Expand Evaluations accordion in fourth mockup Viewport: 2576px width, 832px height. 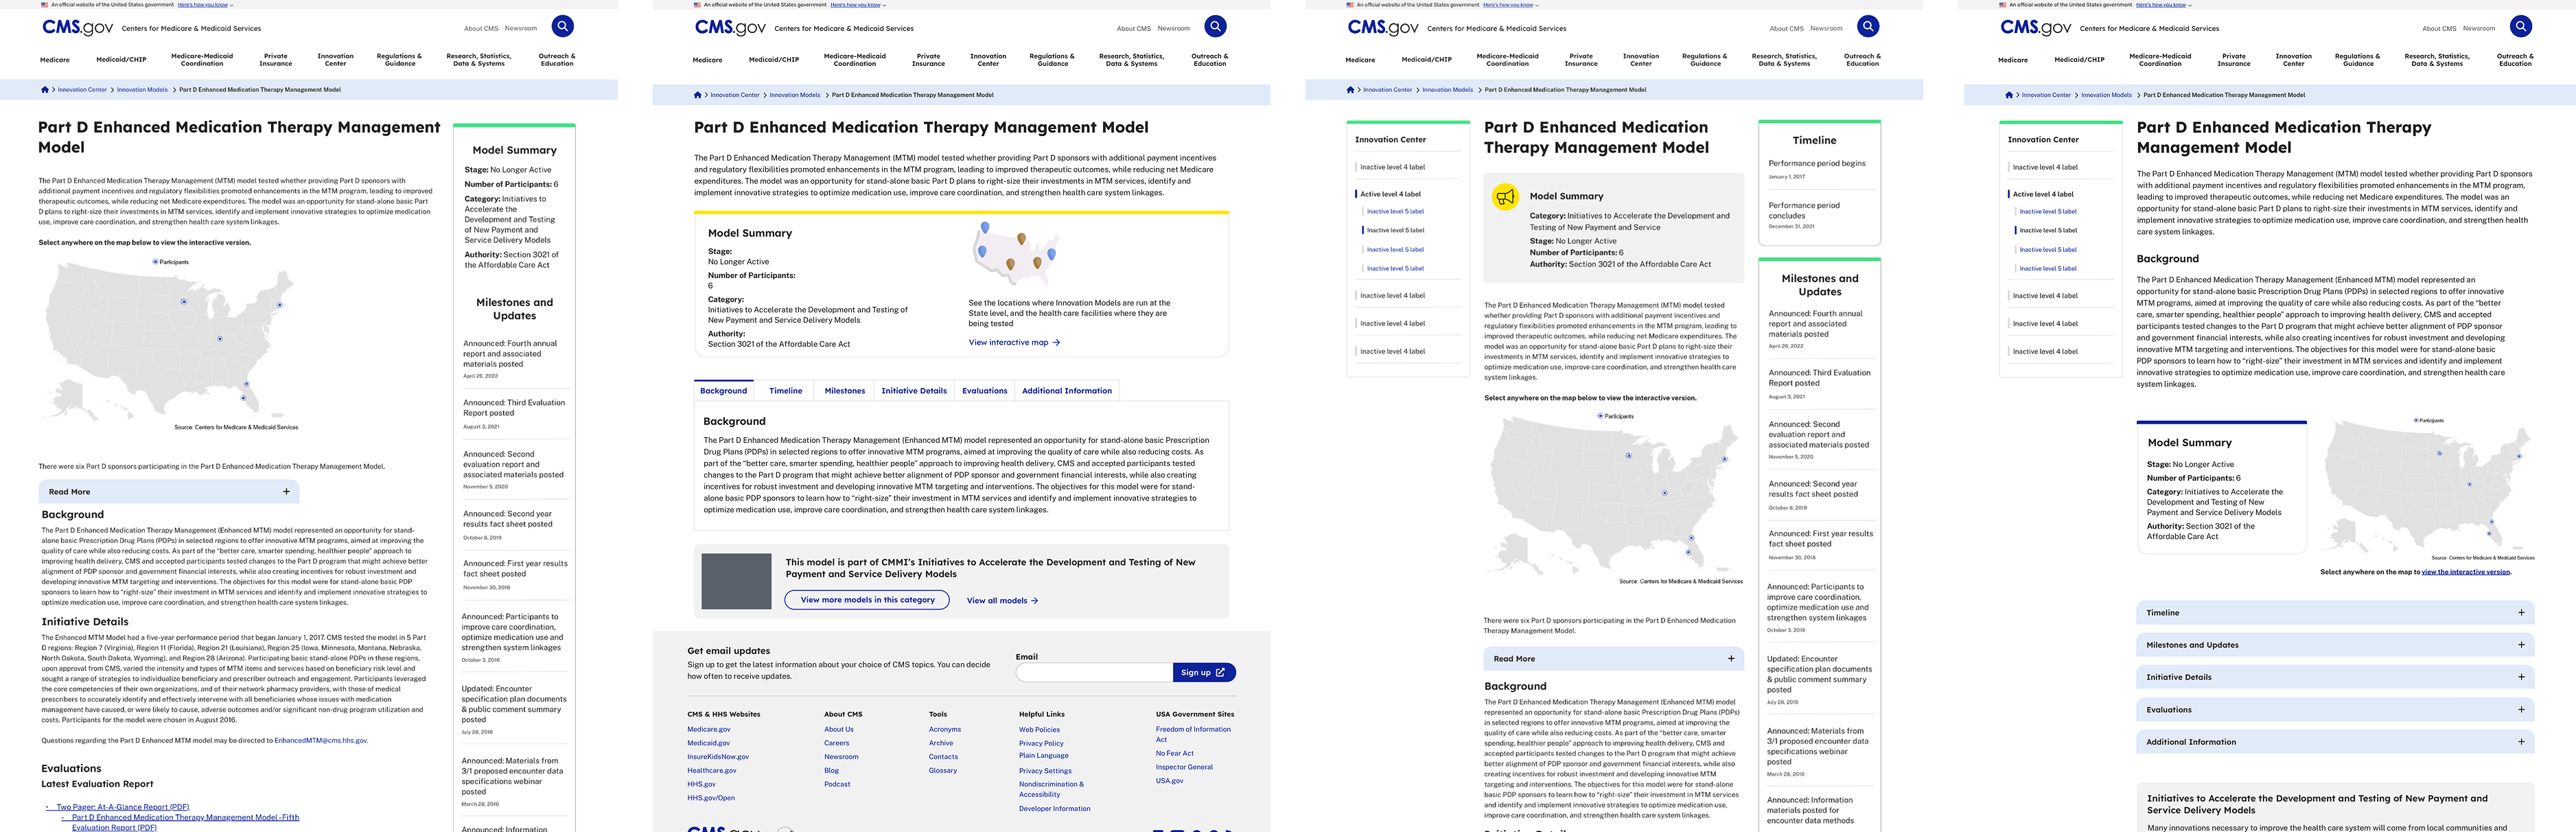coord(2335,709)
